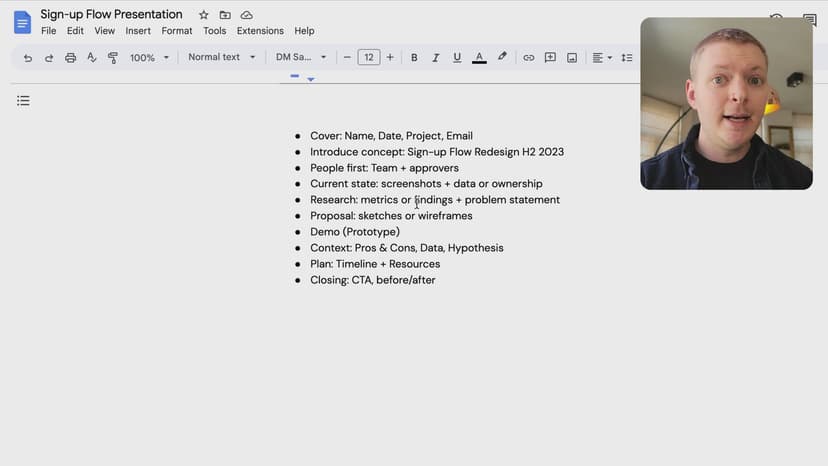The height and width of the screenshot is (466, 828).
Task: Open the DM Sans font dropdown
Action: pyautogui.click(x=300, y=58)
